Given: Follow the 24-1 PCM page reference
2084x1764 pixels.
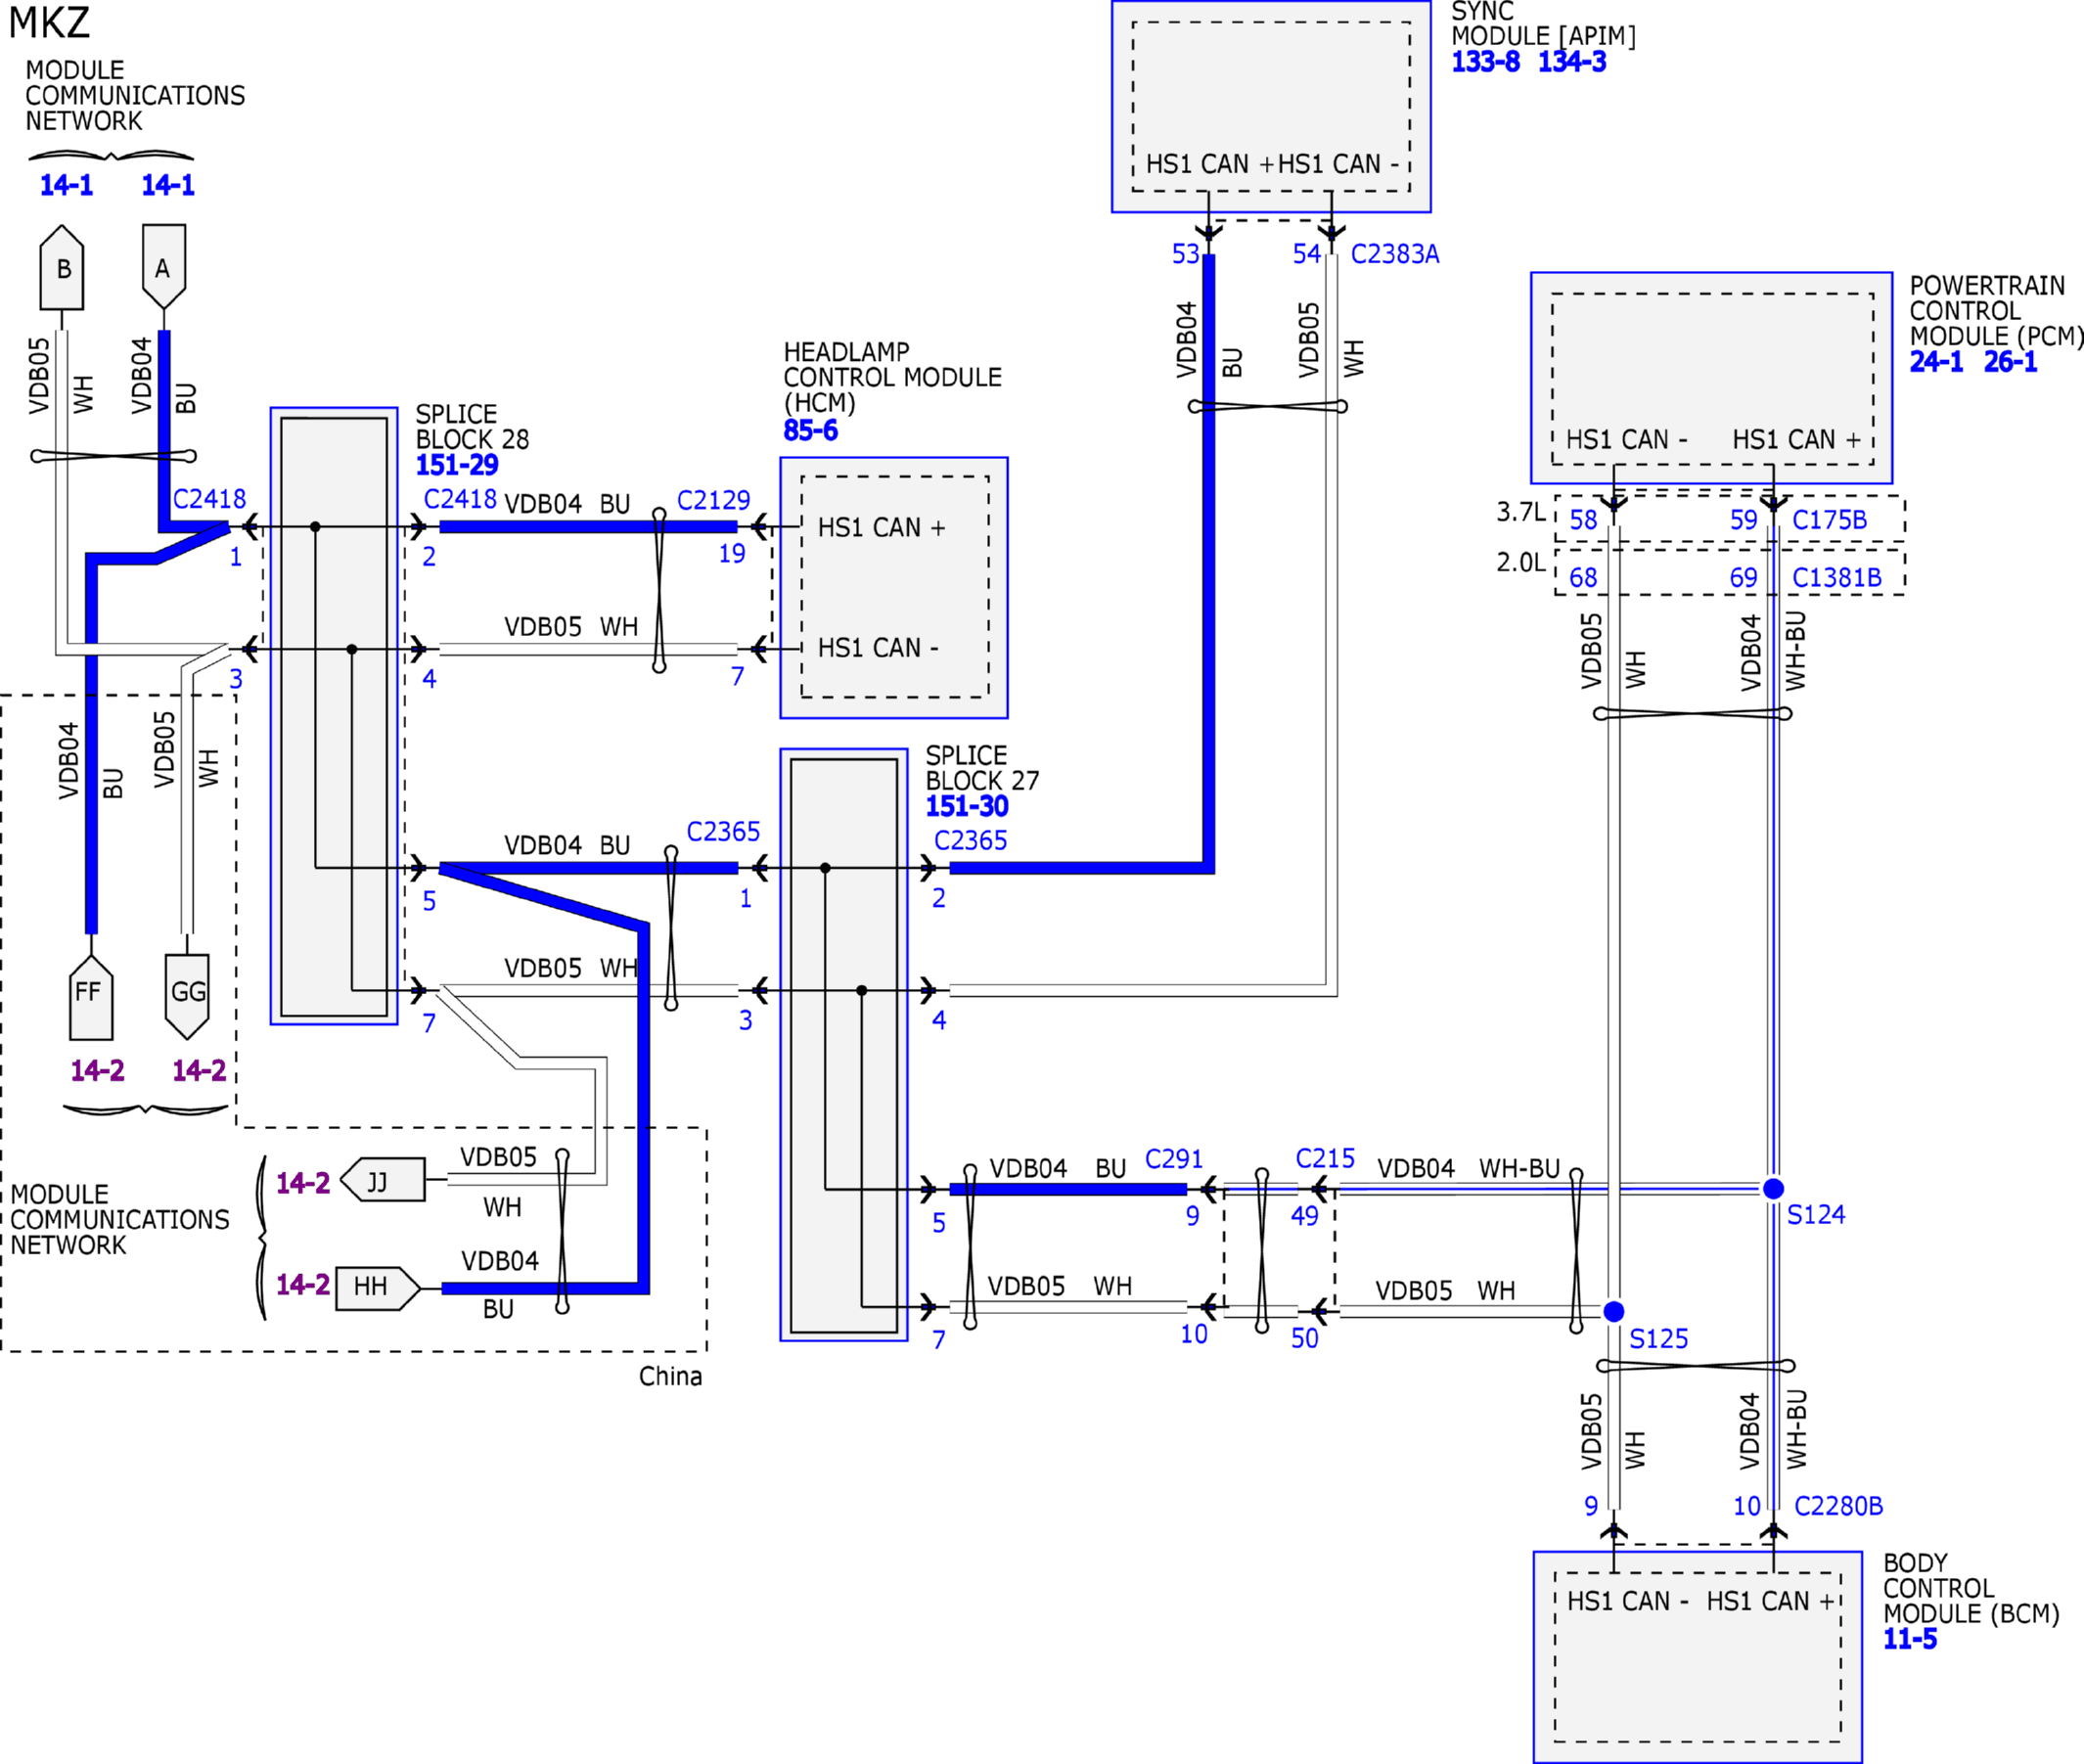Looking at the screenshot, I should 1936,362.
